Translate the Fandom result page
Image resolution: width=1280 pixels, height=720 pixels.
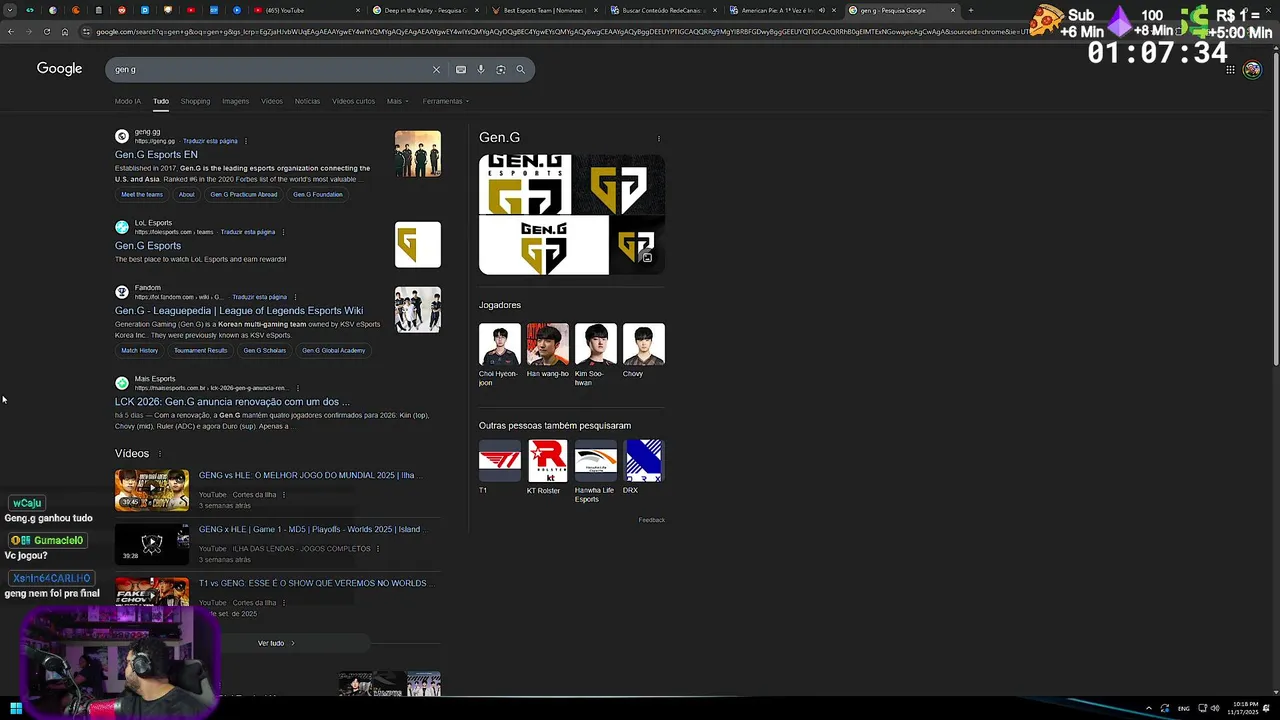[x=260, y=297]
